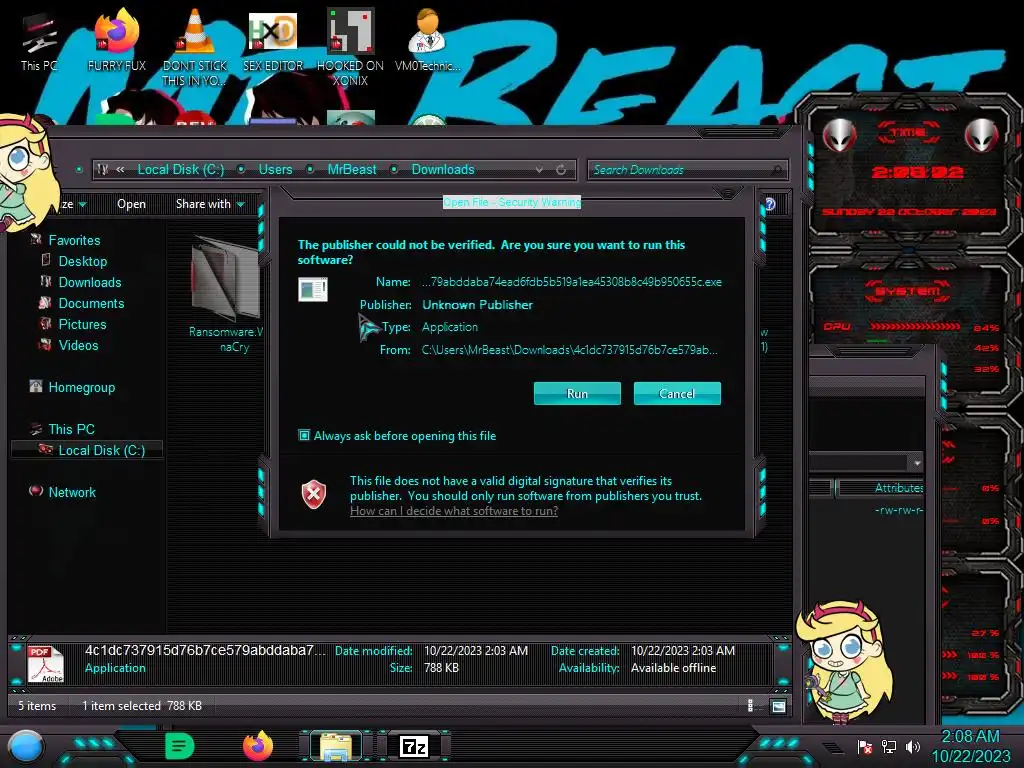
Task: Click Cancel in the security warning
Action: point(677,394)
